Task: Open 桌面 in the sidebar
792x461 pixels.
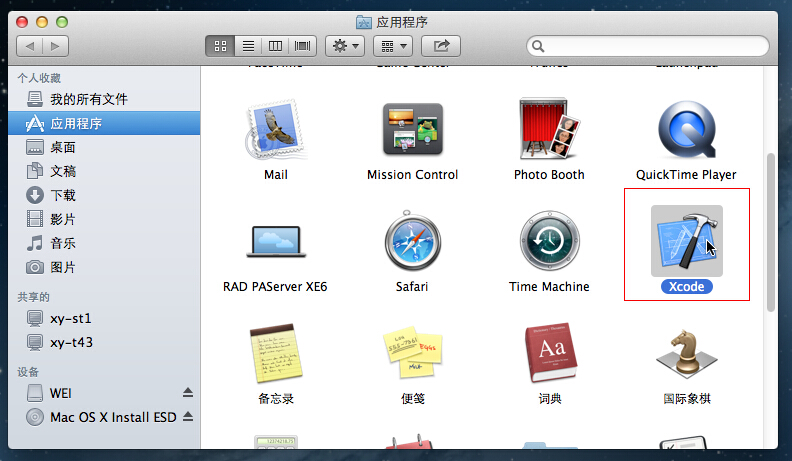Action: tap(104, 147)
